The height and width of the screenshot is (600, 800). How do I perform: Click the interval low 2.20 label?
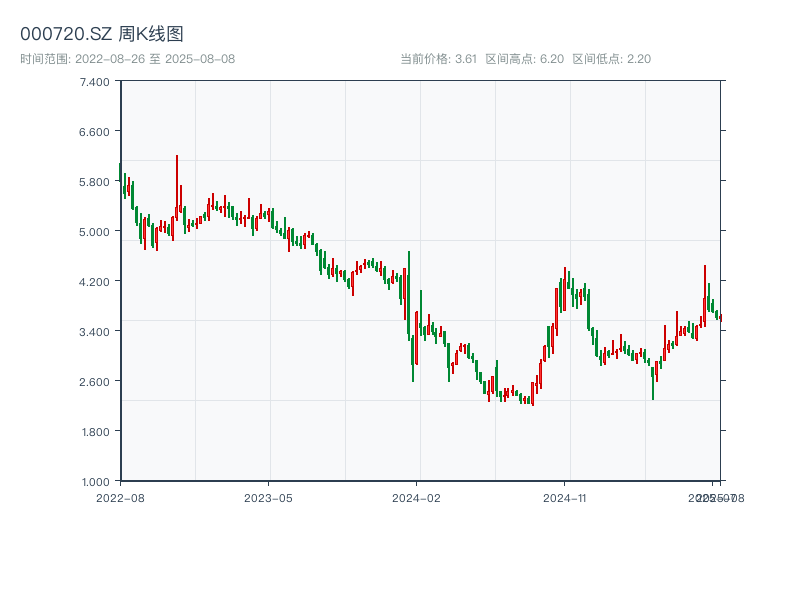click(x=611, y=59)
